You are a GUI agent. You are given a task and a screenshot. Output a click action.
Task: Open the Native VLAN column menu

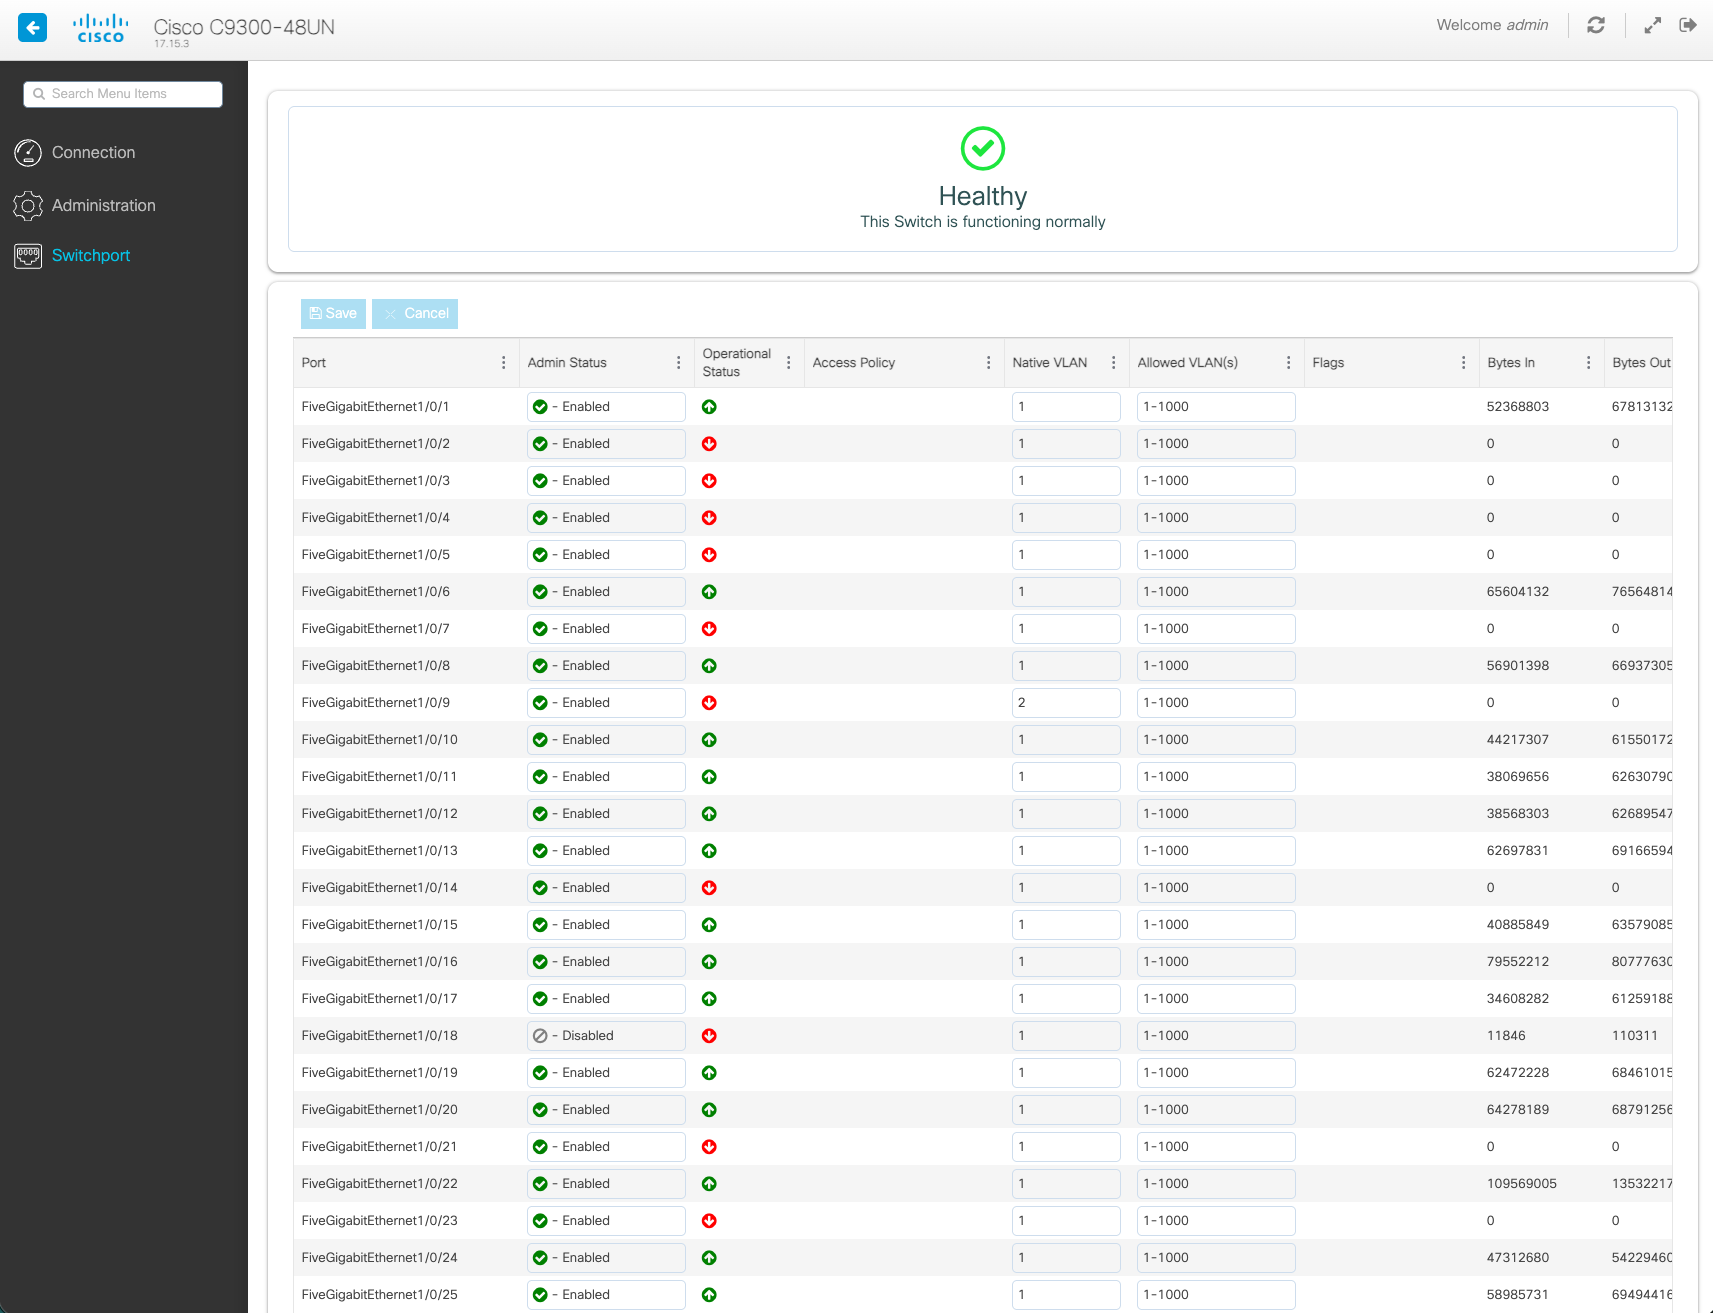pos(1113,363)
